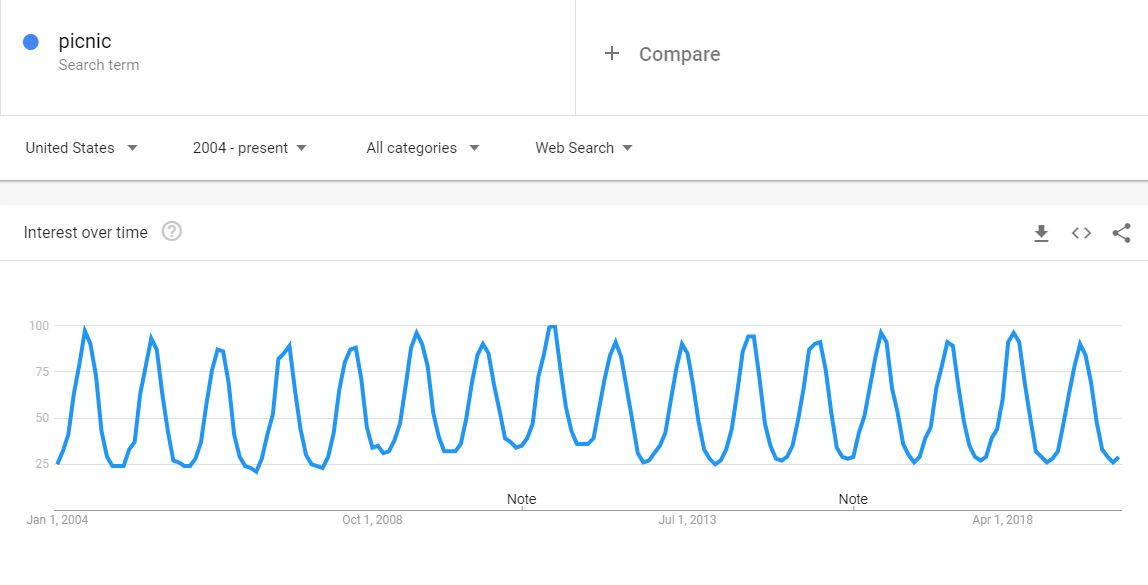
Task: Click the Oct 1, 2008 axis label
Action: click(372, 520)
